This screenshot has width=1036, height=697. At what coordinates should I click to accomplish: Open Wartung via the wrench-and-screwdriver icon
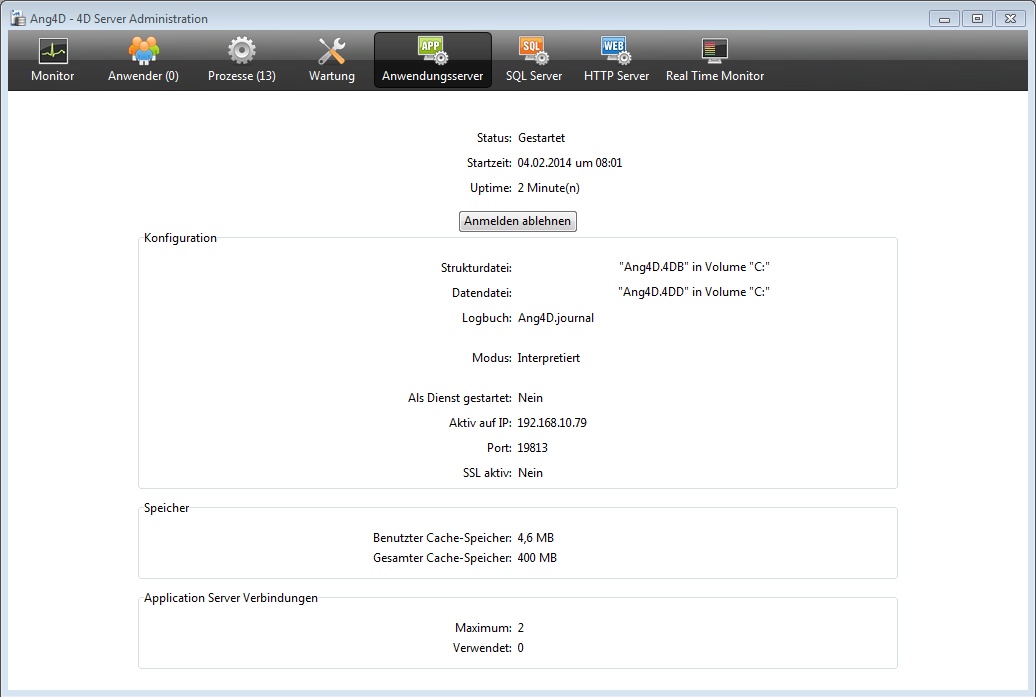tap(332, 51)
